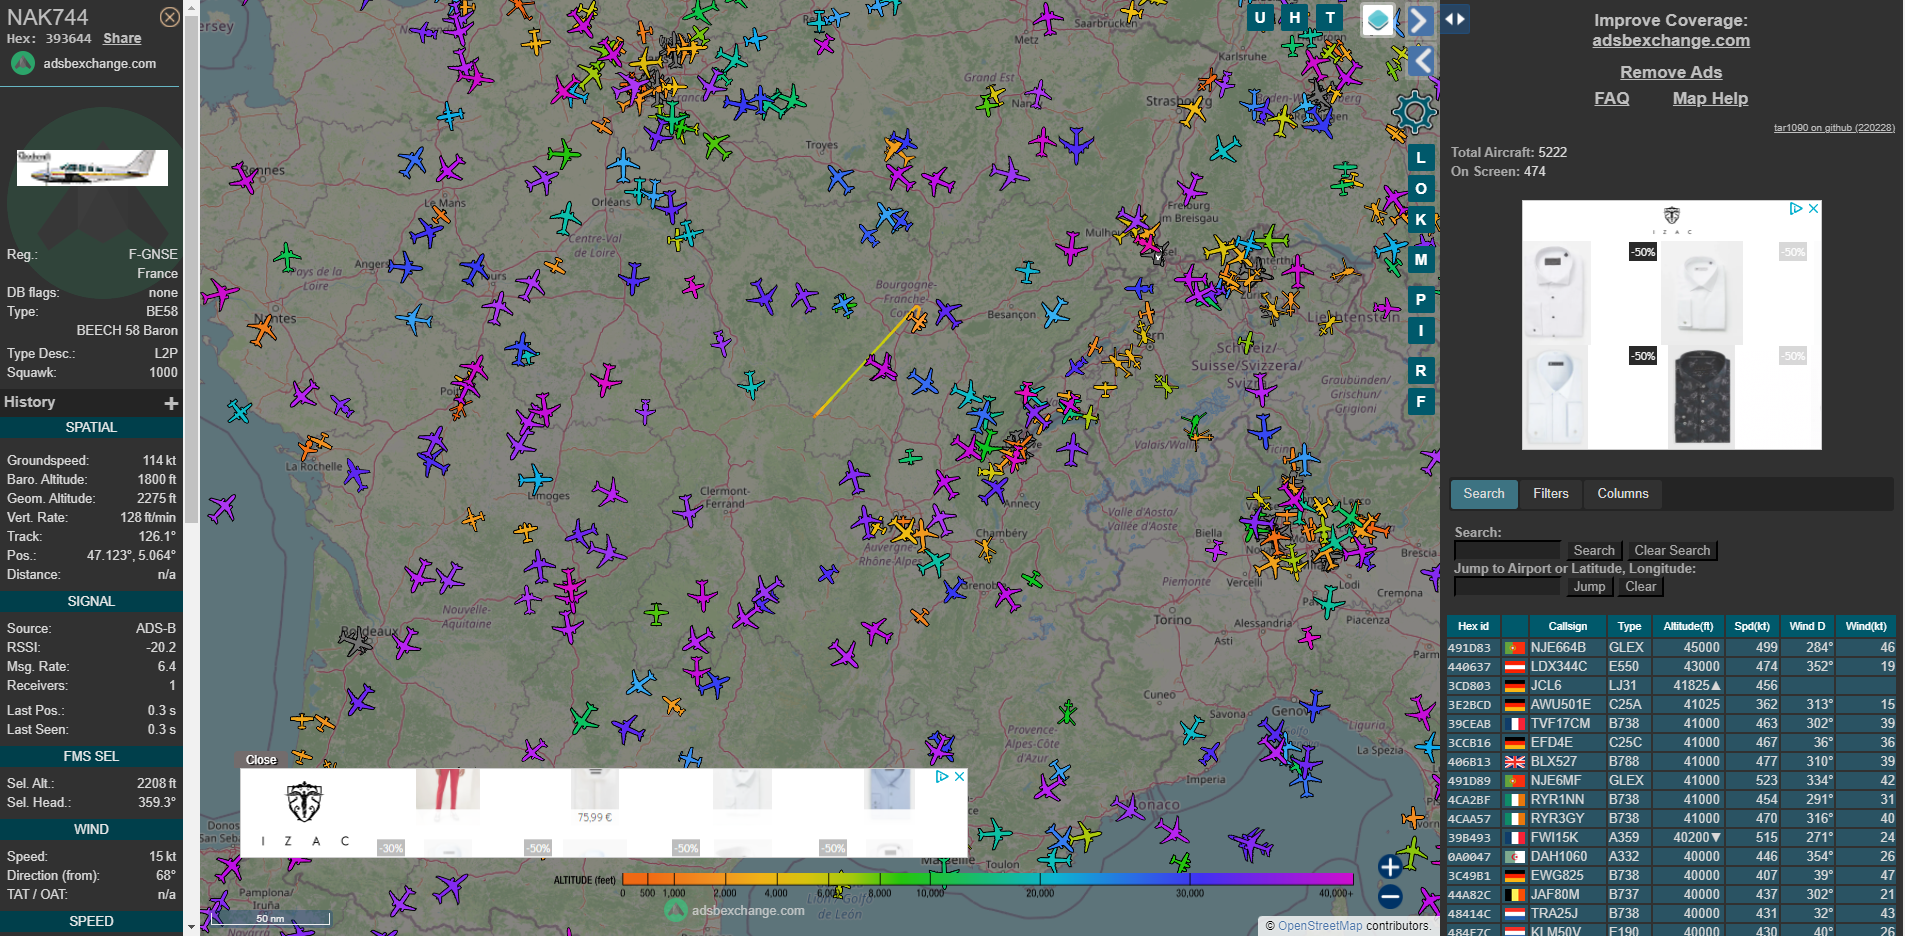Open the map settings gear
This screenshot has width=1905, height=936.
click(1414, 112)
